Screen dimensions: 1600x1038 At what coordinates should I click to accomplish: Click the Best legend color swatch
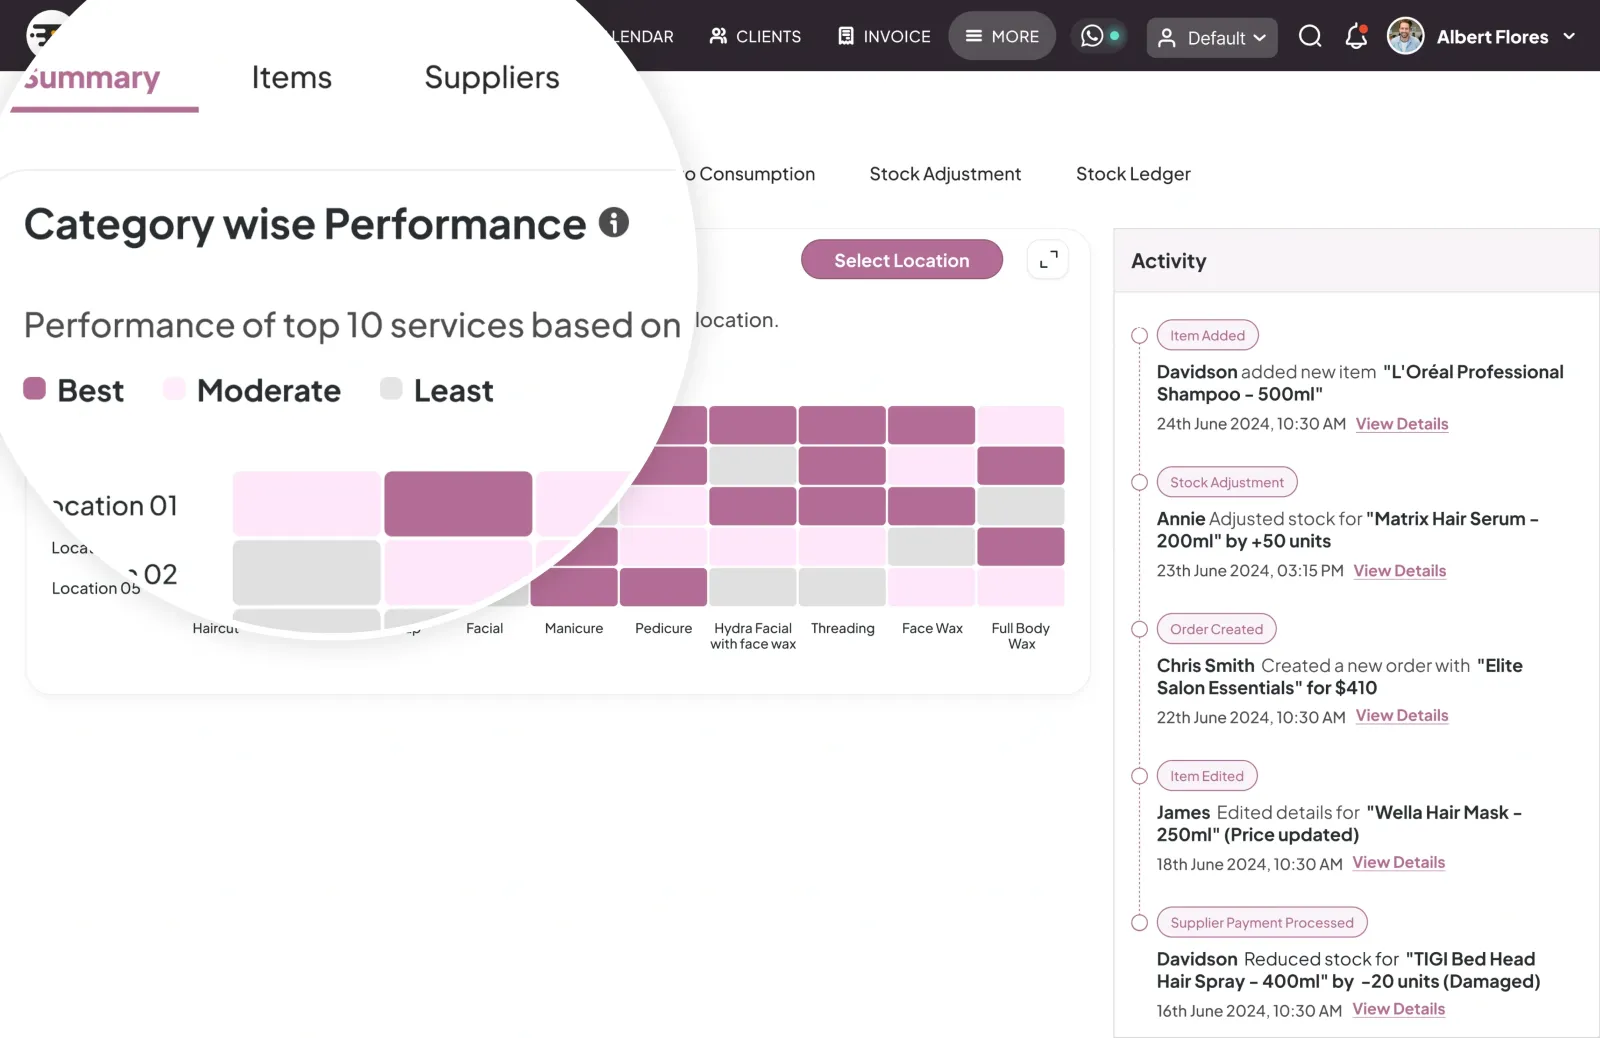[x=35, y=389]
